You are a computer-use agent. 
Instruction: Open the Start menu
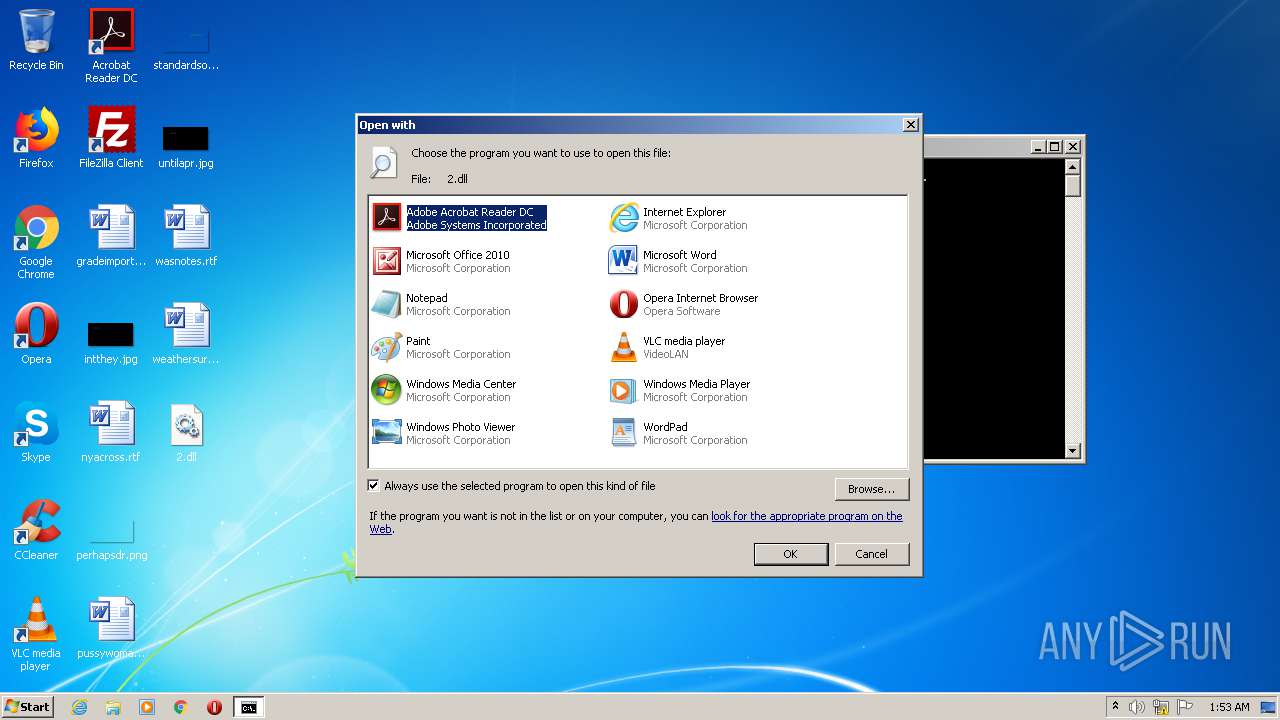click(x=28, y=707)
